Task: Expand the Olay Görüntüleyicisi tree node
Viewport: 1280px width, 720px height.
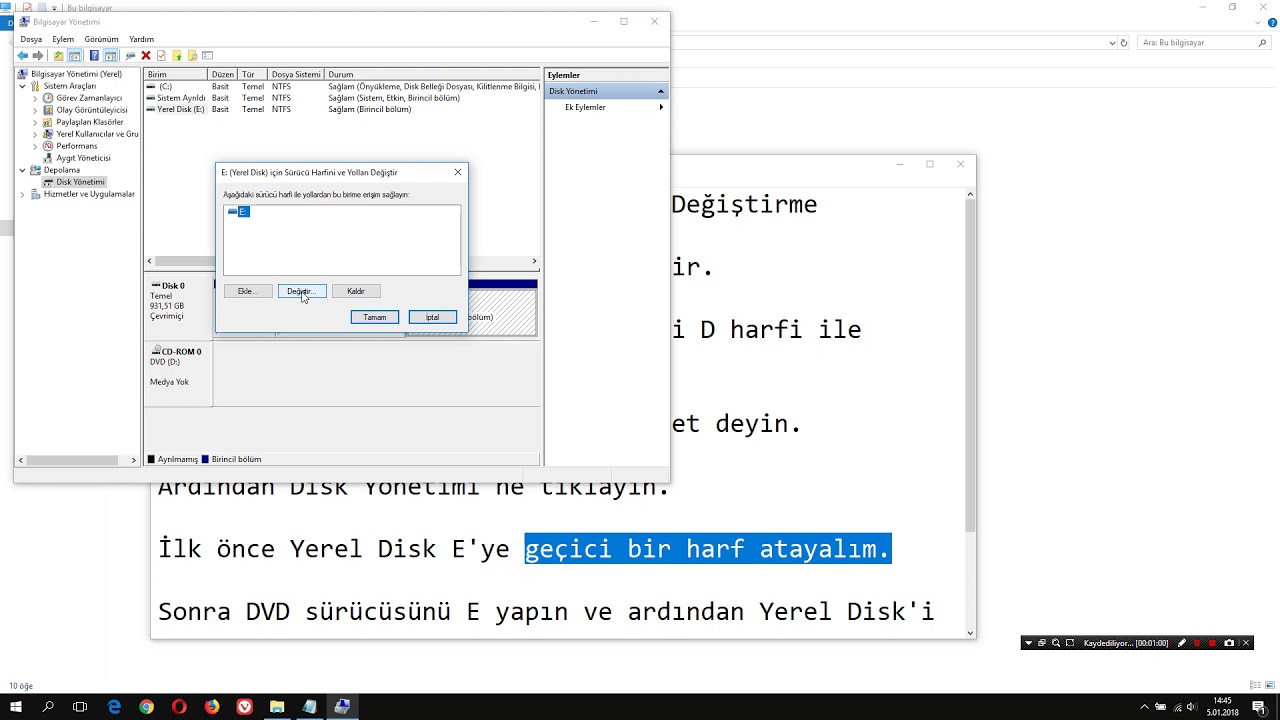Action: 35,110
